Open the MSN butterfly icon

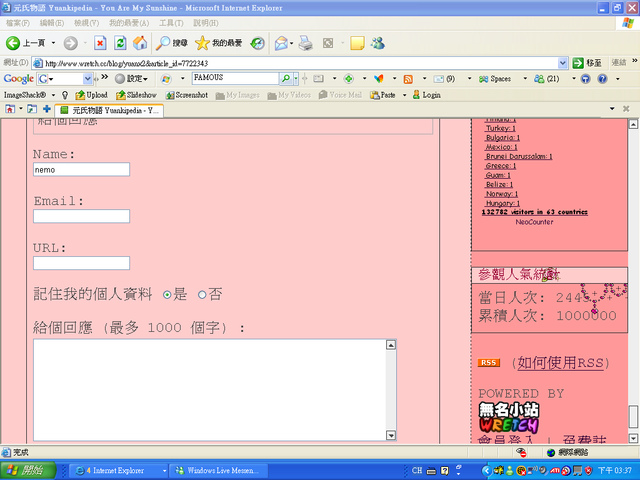[379, 79]
